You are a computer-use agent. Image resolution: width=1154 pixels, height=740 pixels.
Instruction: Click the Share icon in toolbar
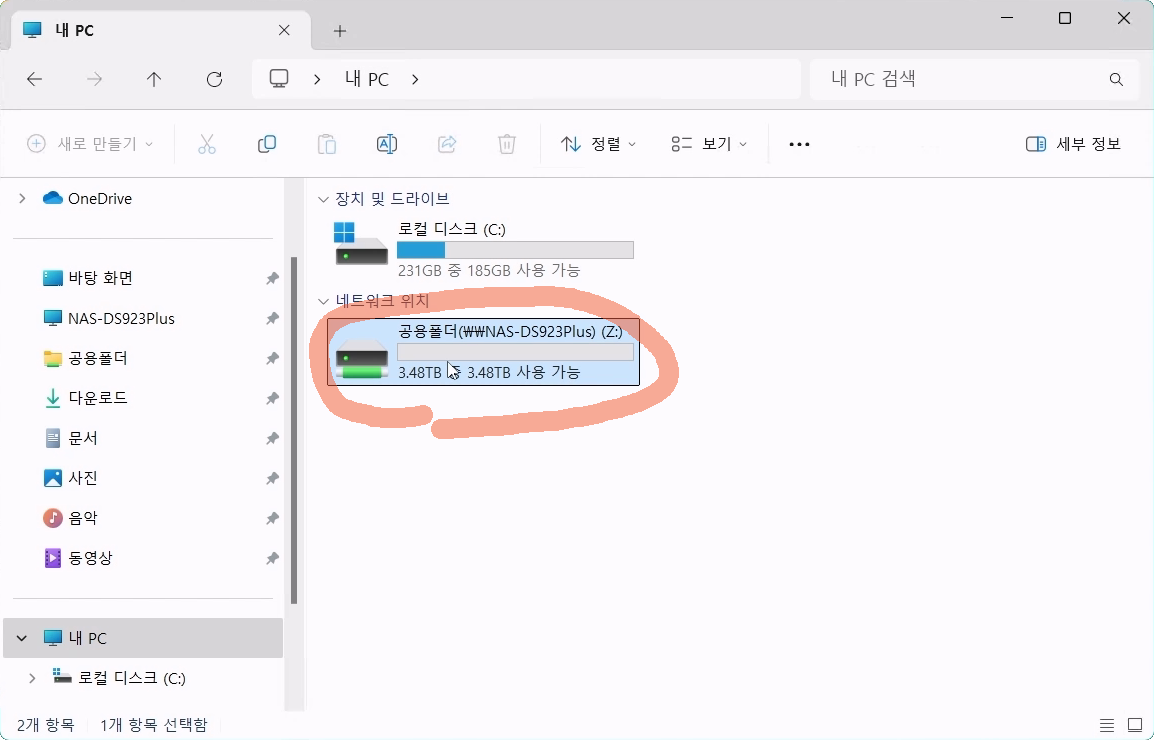point(447,144)
